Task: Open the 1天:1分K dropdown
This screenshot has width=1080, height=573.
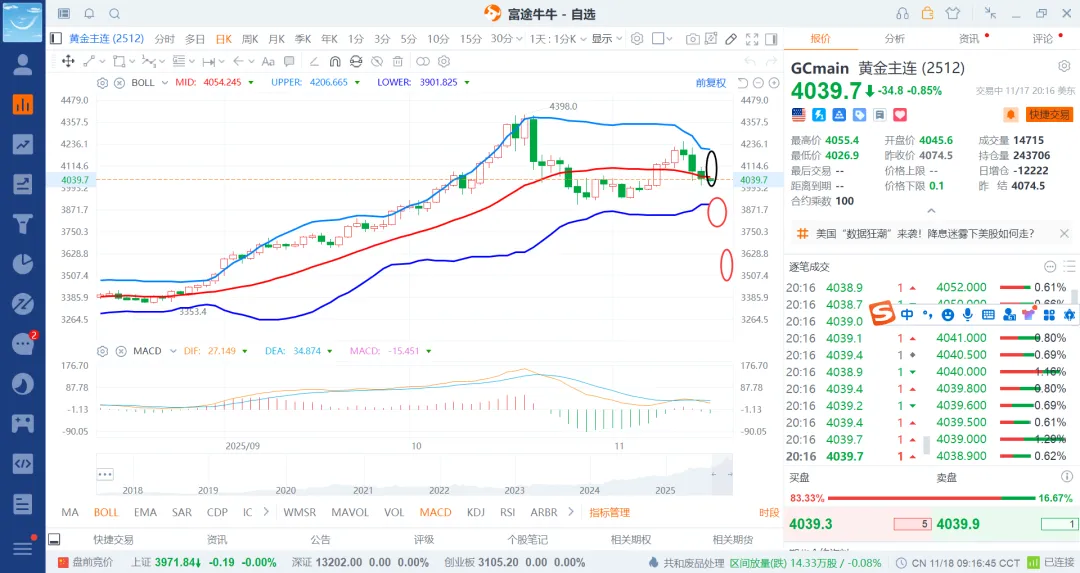Action: 558,39
